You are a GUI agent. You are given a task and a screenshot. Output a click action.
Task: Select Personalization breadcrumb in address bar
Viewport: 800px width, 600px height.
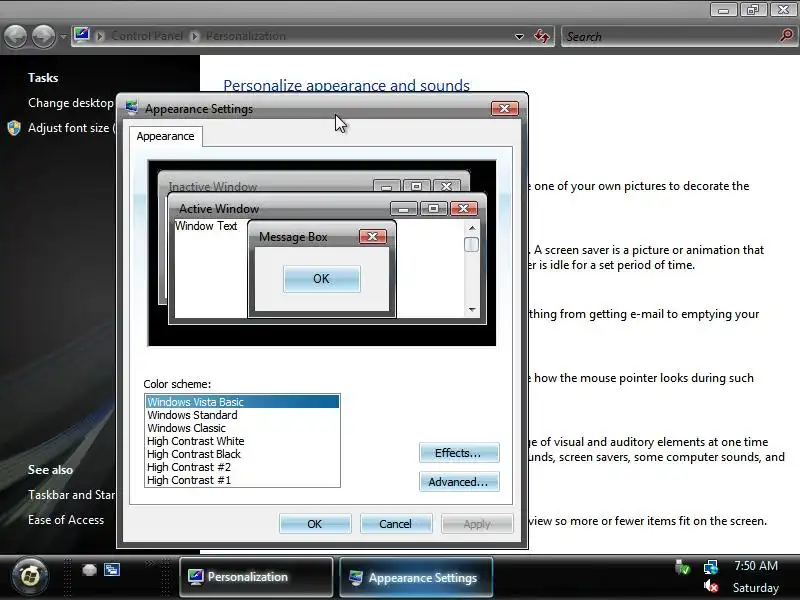point(245,36)
